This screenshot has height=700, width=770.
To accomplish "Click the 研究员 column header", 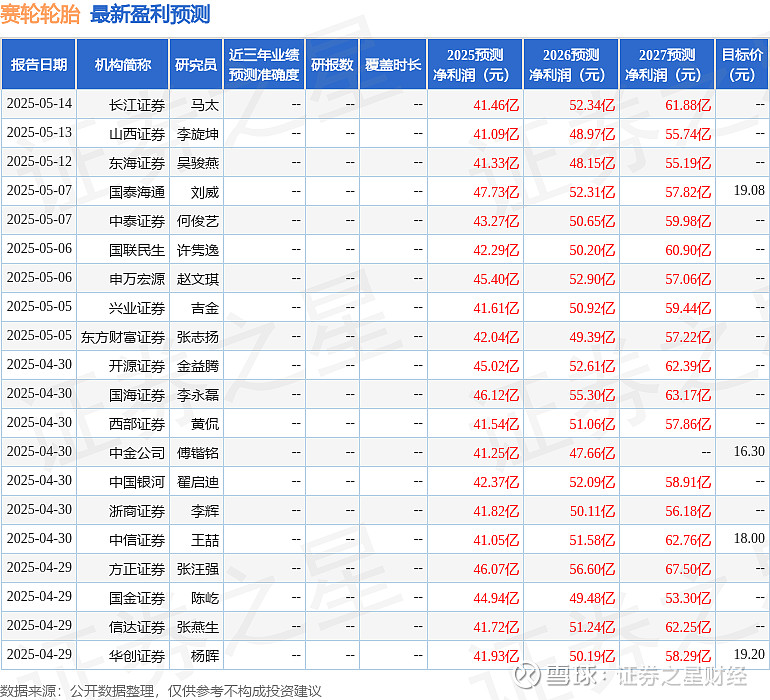I will tap(196, 64).
